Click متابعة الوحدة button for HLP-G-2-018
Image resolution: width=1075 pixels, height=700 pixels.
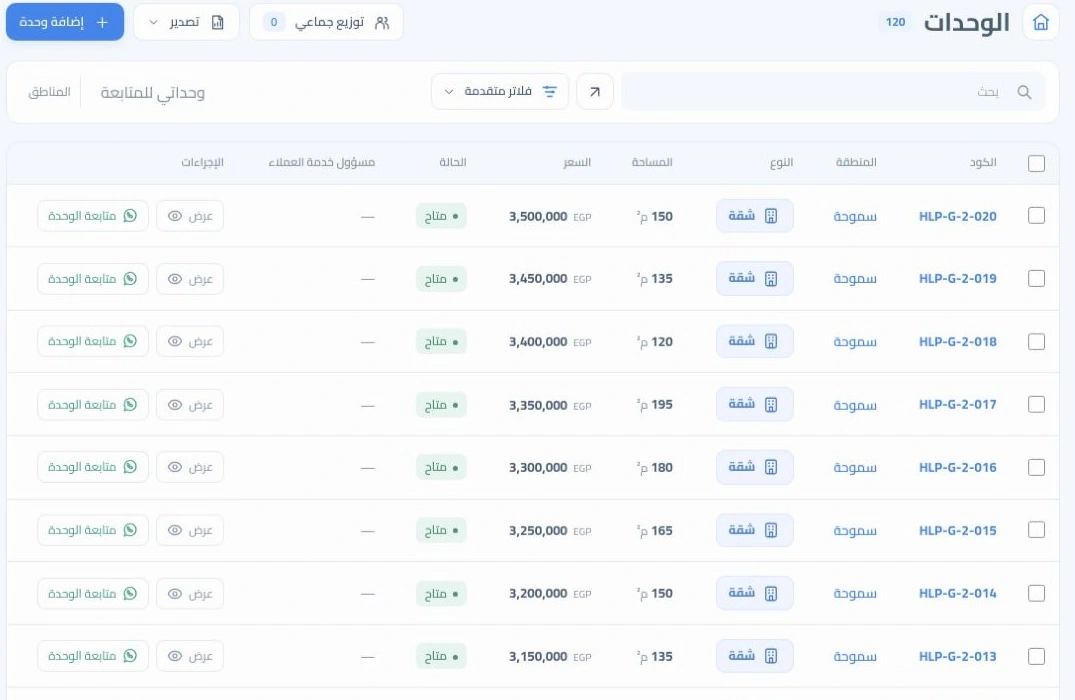coord(93,341)
